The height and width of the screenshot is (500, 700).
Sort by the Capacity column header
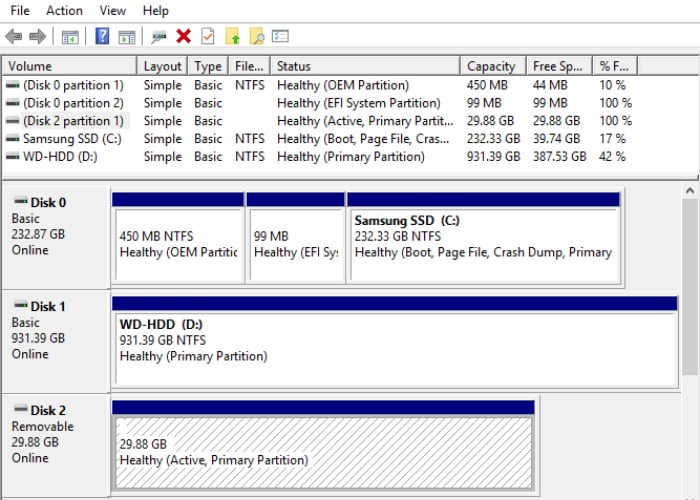pyautogui.click(x=490, y=66)
